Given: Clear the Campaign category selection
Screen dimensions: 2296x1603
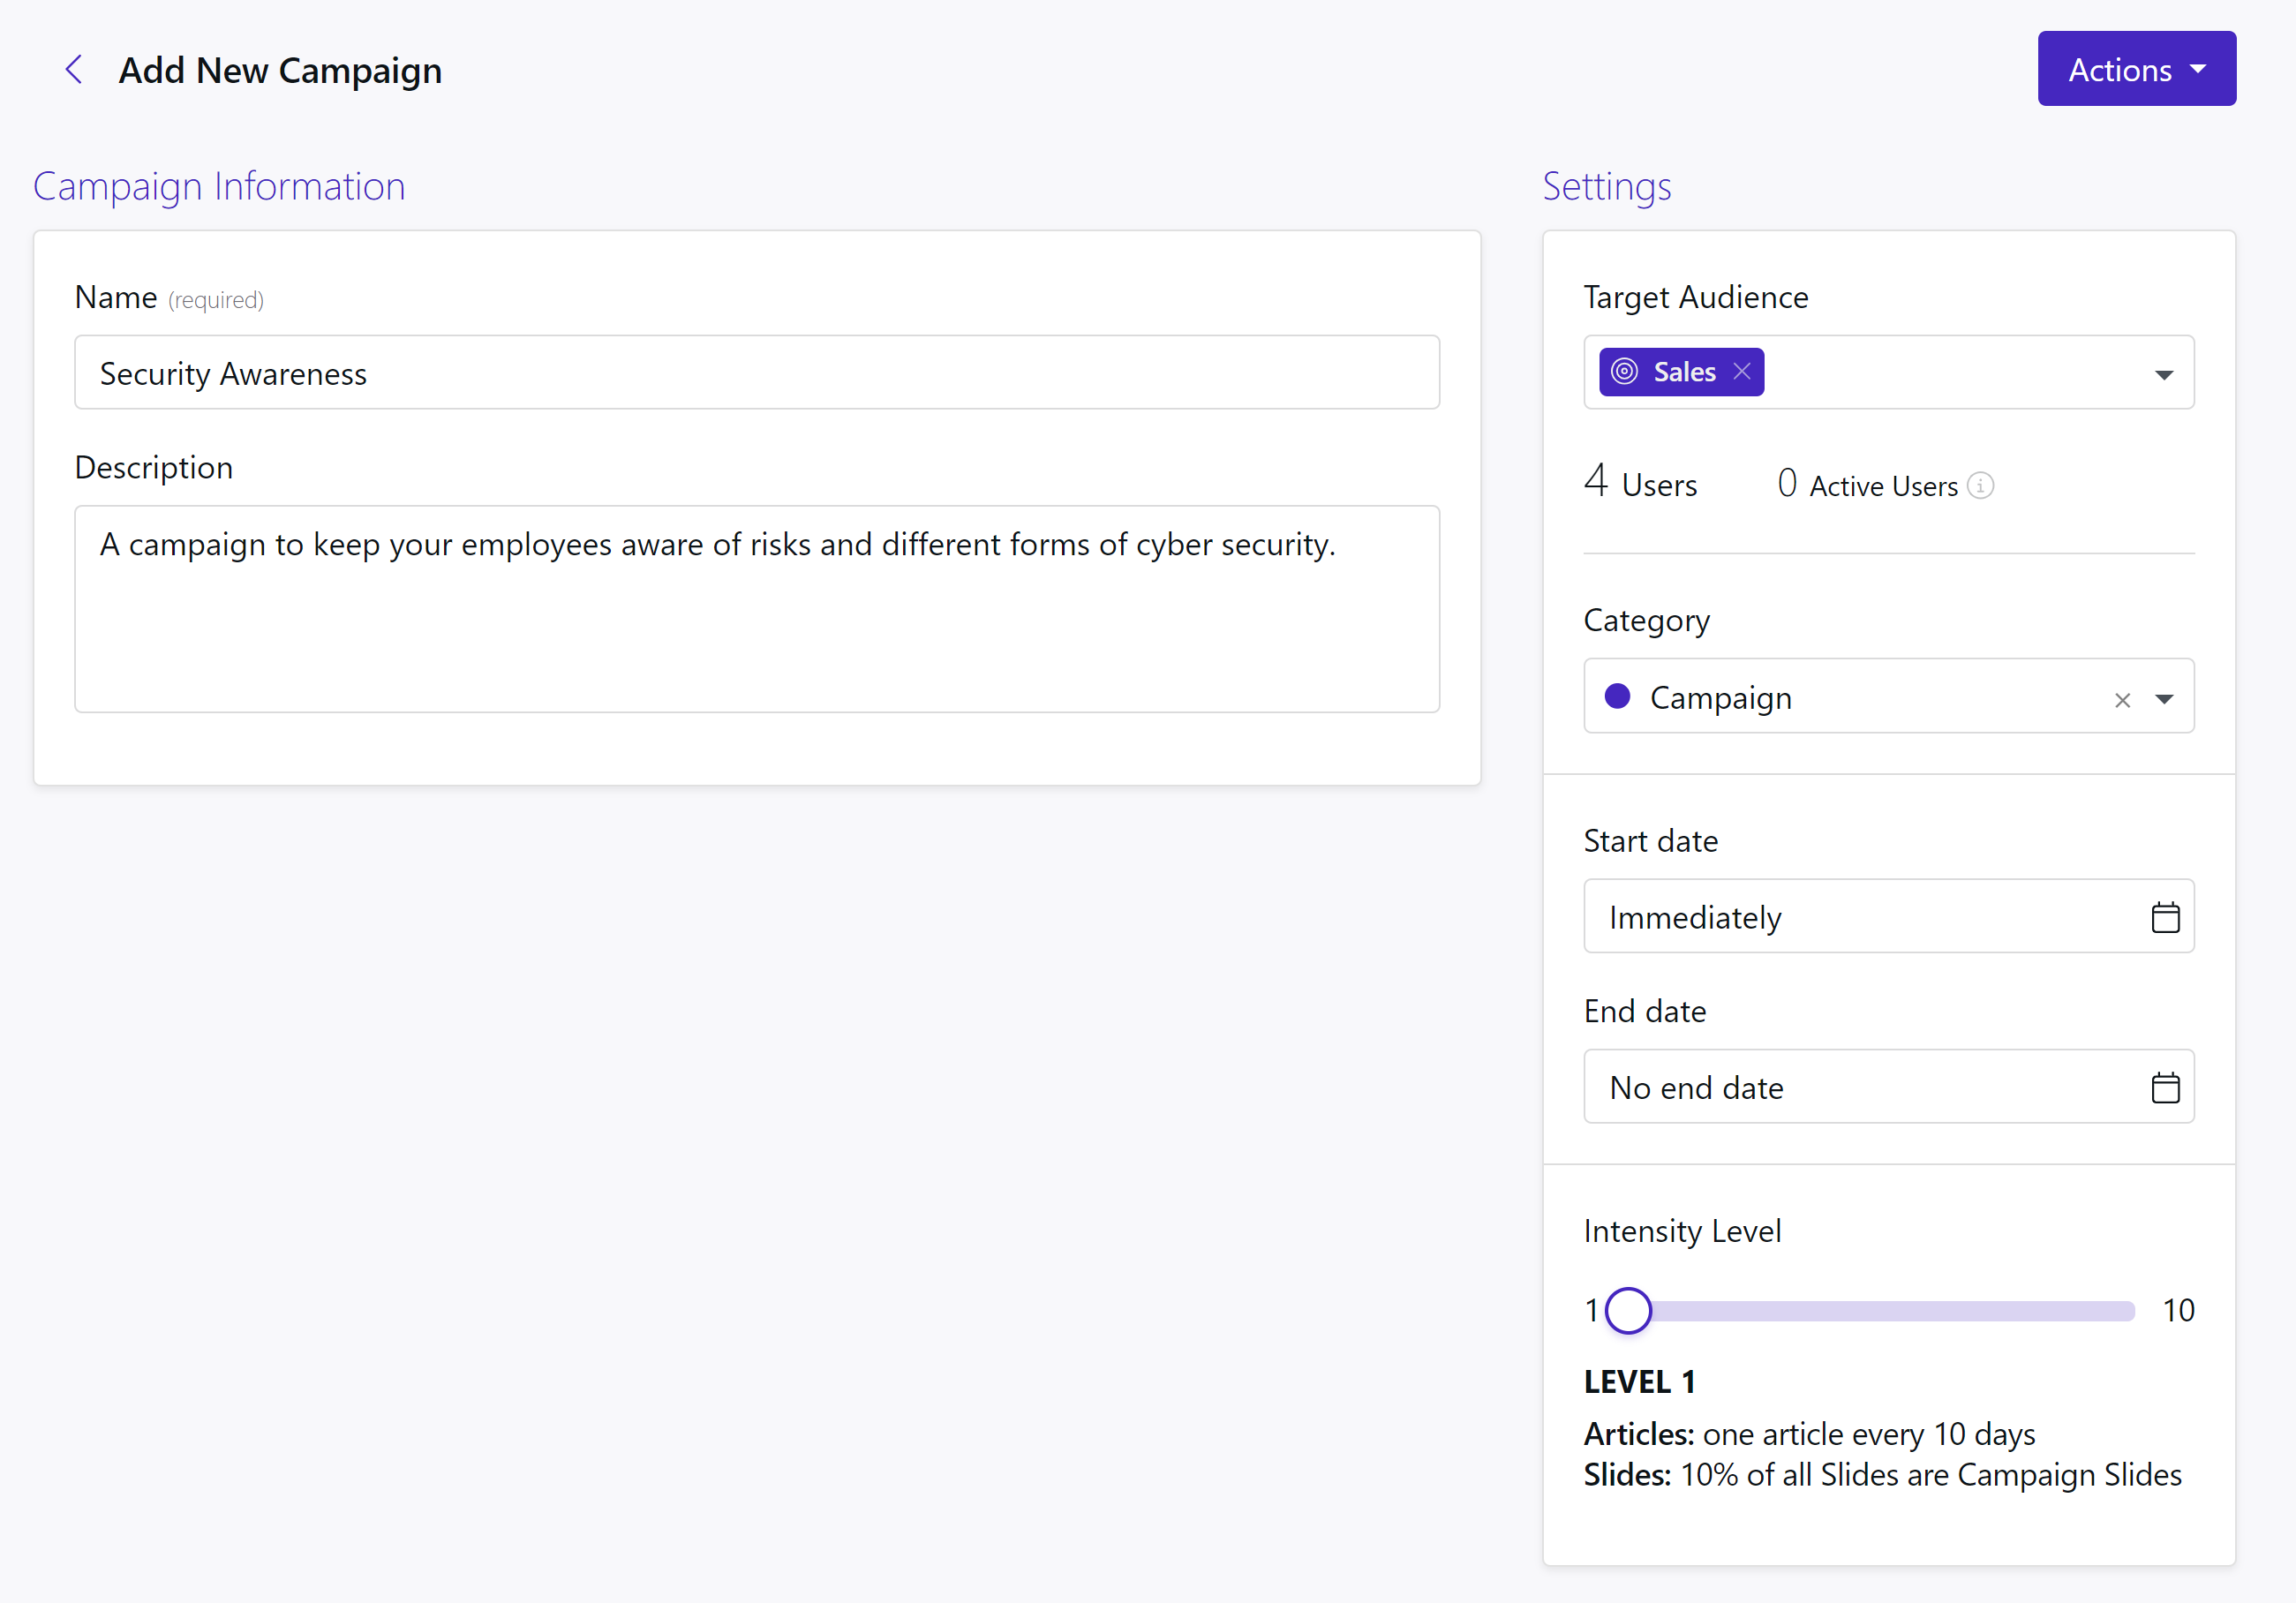Looking at the screenshot, I should click(x=2122, y=700).
